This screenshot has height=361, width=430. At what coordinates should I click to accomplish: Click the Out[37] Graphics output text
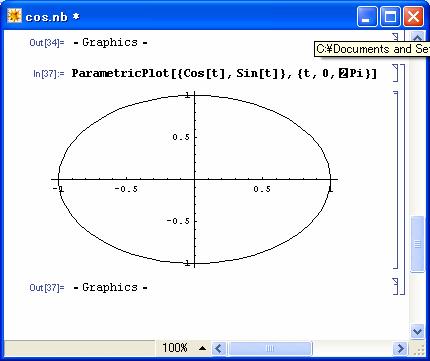(110, 287)
